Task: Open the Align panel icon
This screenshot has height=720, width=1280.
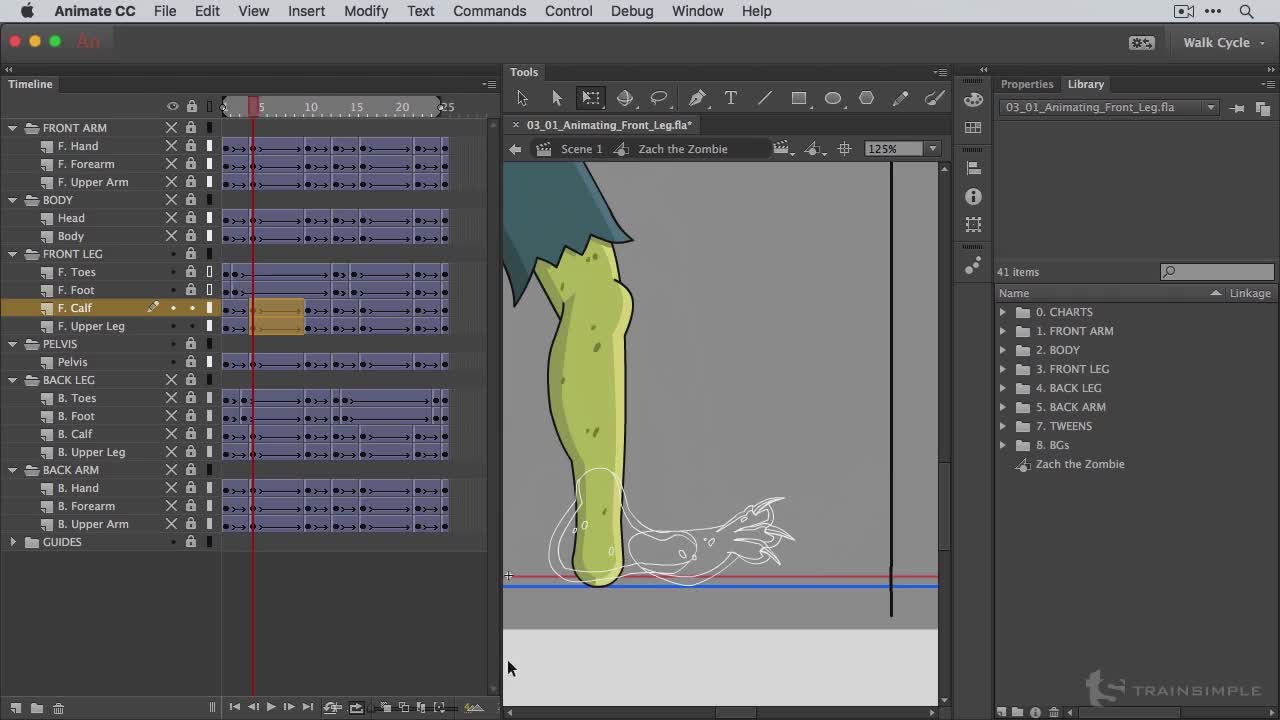Action: click(974, 168)
